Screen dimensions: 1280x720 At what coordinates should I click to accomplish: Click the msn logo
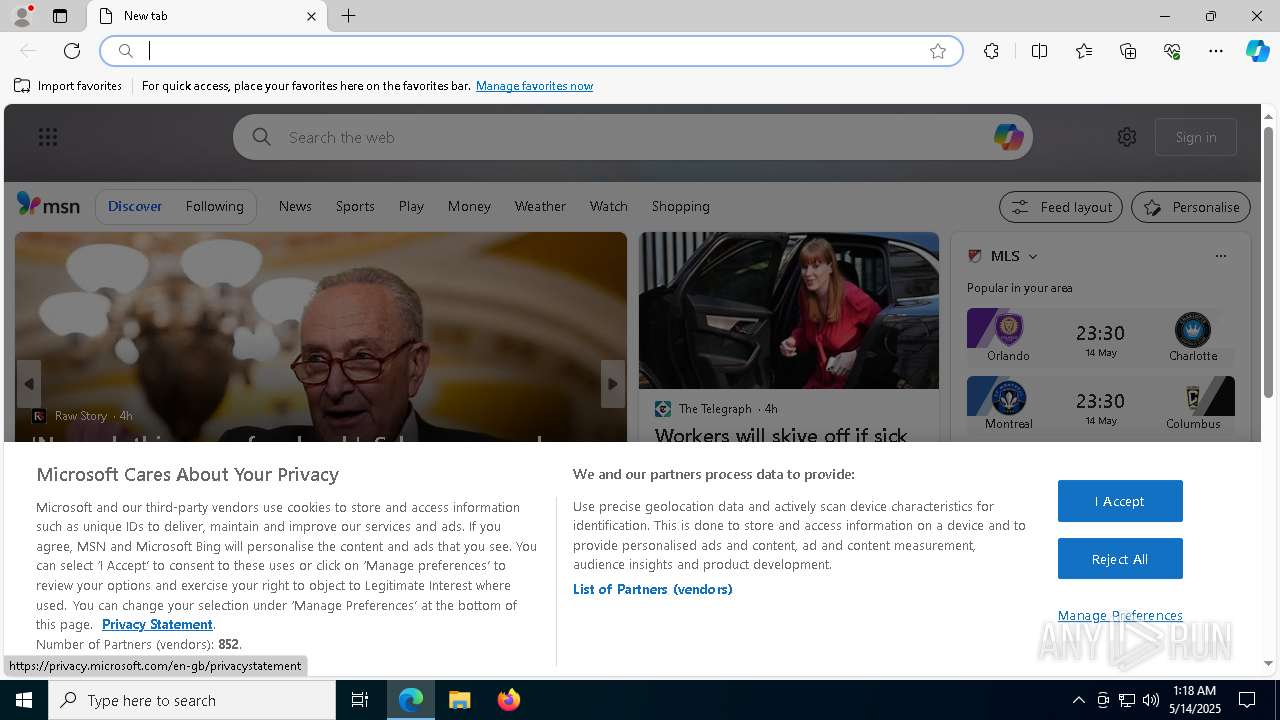48,205
